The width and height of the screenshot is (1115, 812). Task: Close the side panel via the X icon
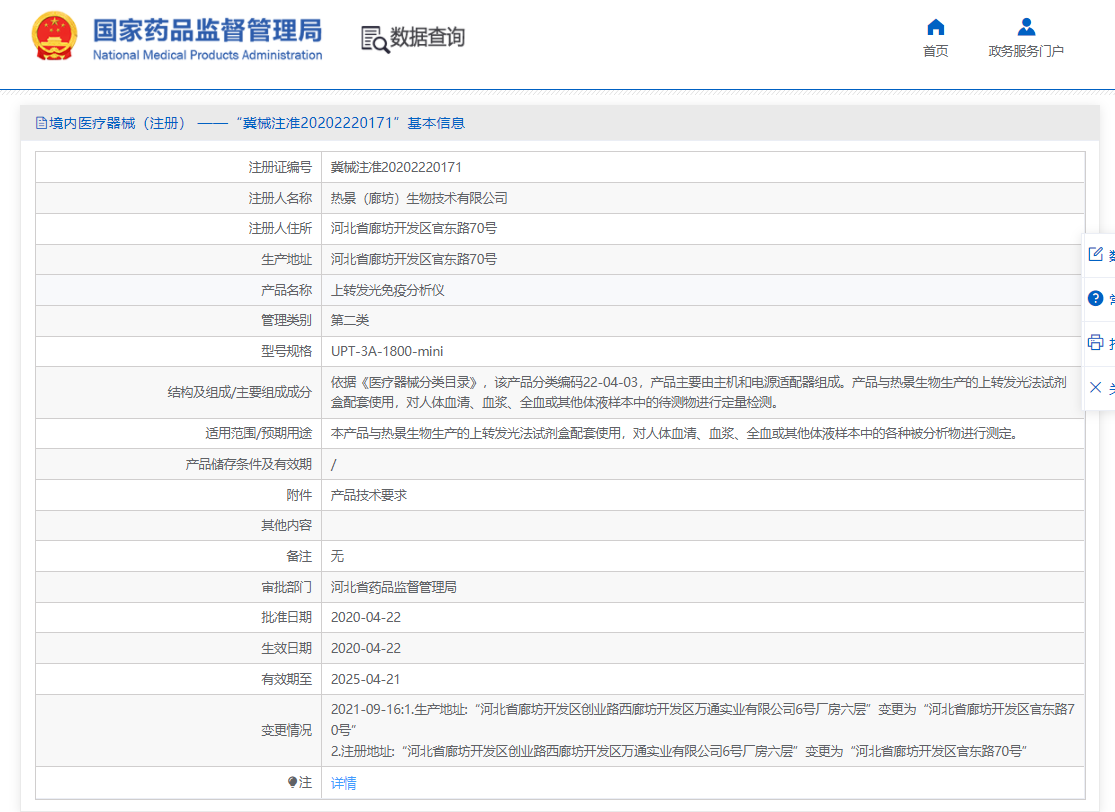pos(1096,384)
